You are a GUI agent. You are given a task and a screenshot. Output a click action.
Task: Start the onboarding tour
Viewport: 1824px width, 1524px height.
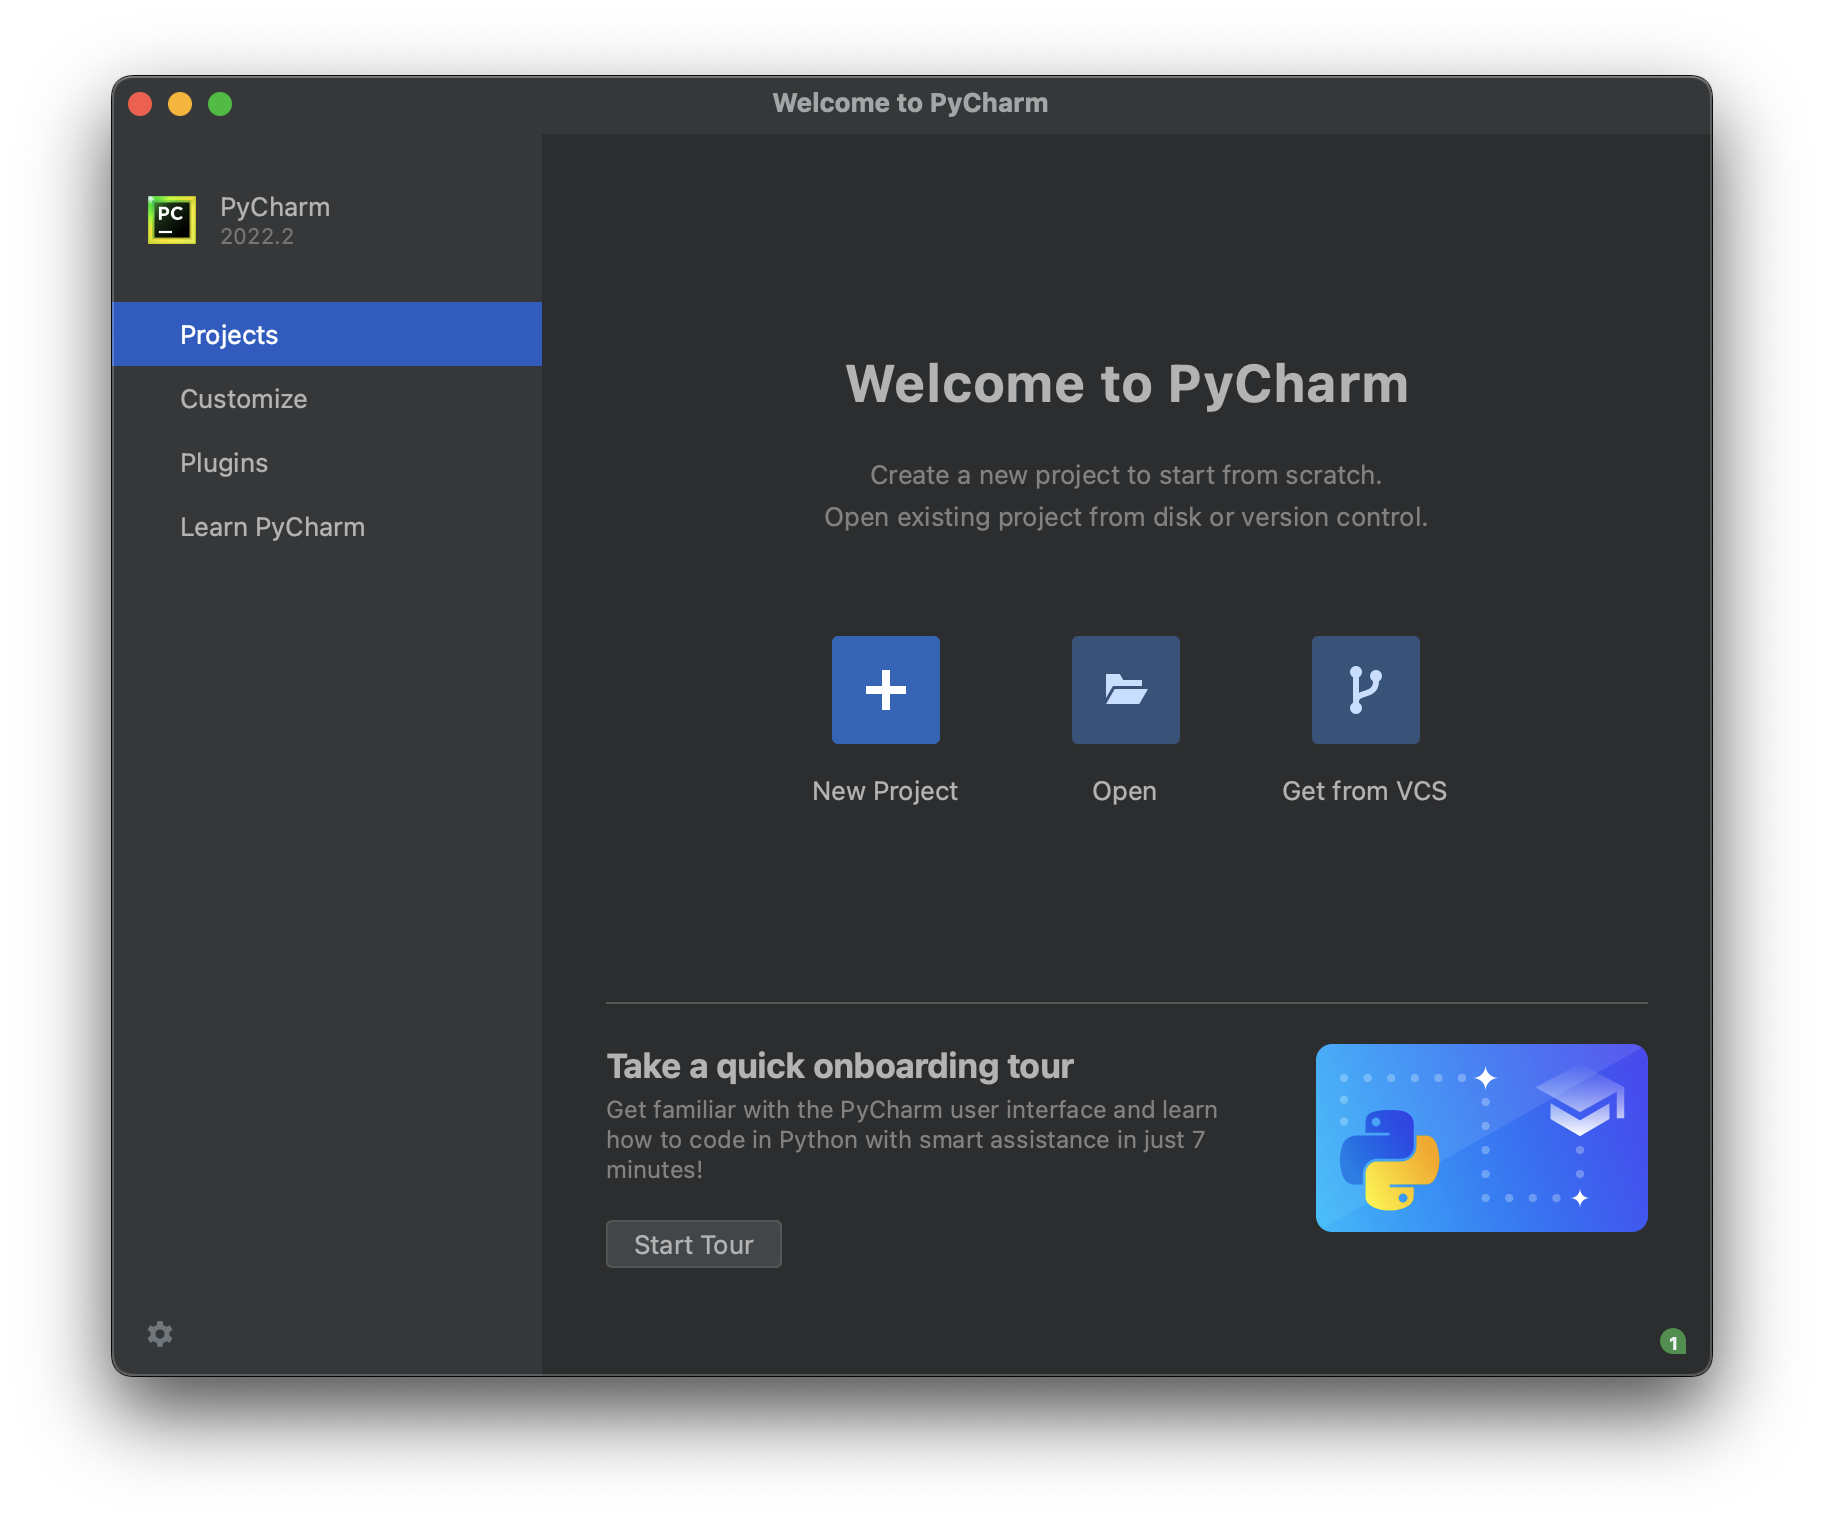point(693,1244)
